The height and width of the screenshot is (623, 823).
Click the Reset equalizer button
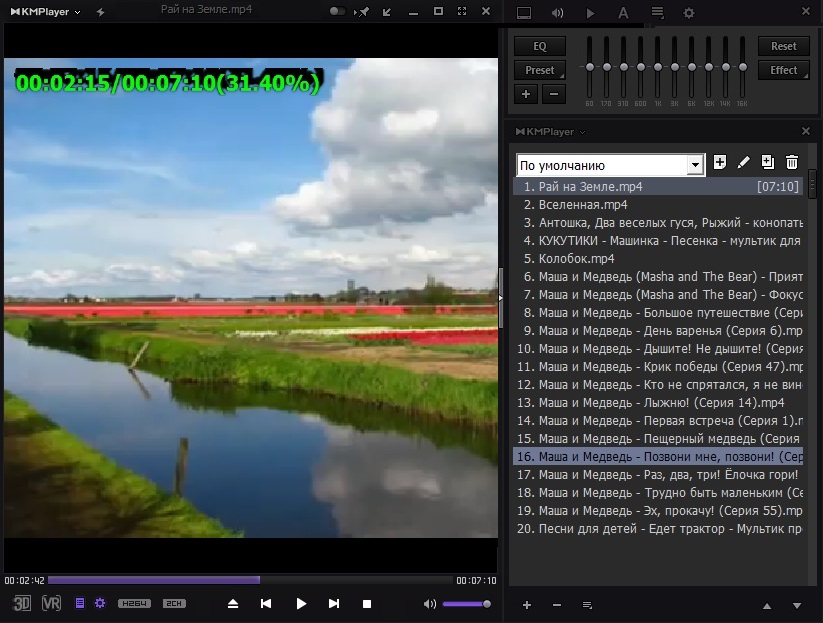pos(783,46)
